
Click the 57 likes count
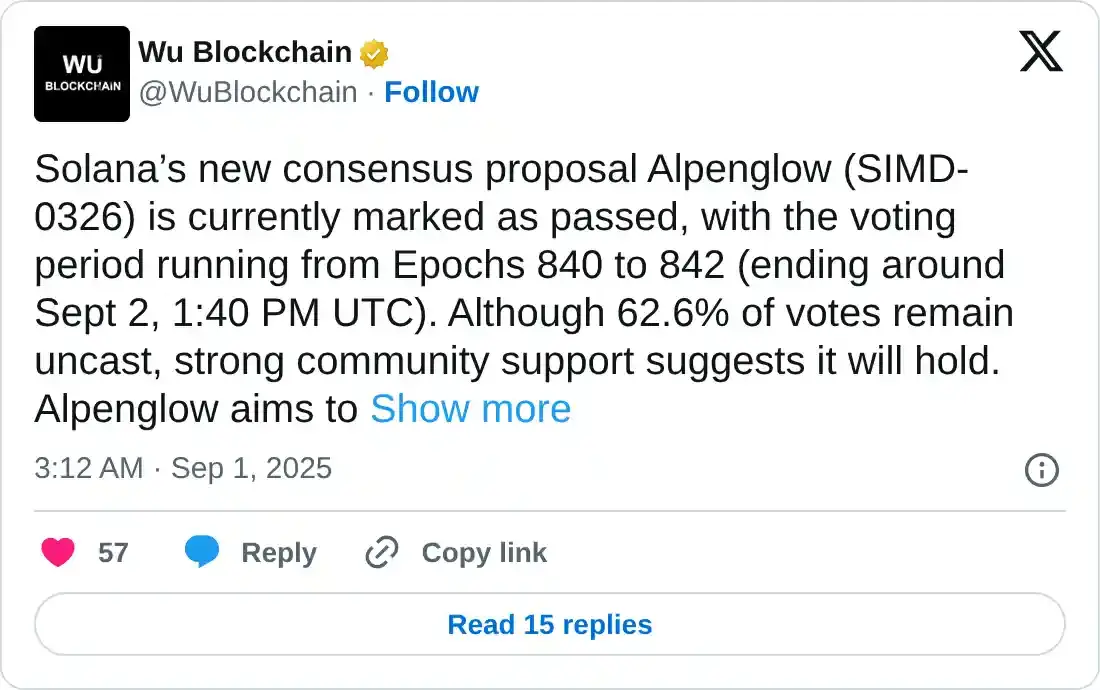click(113, 553)
